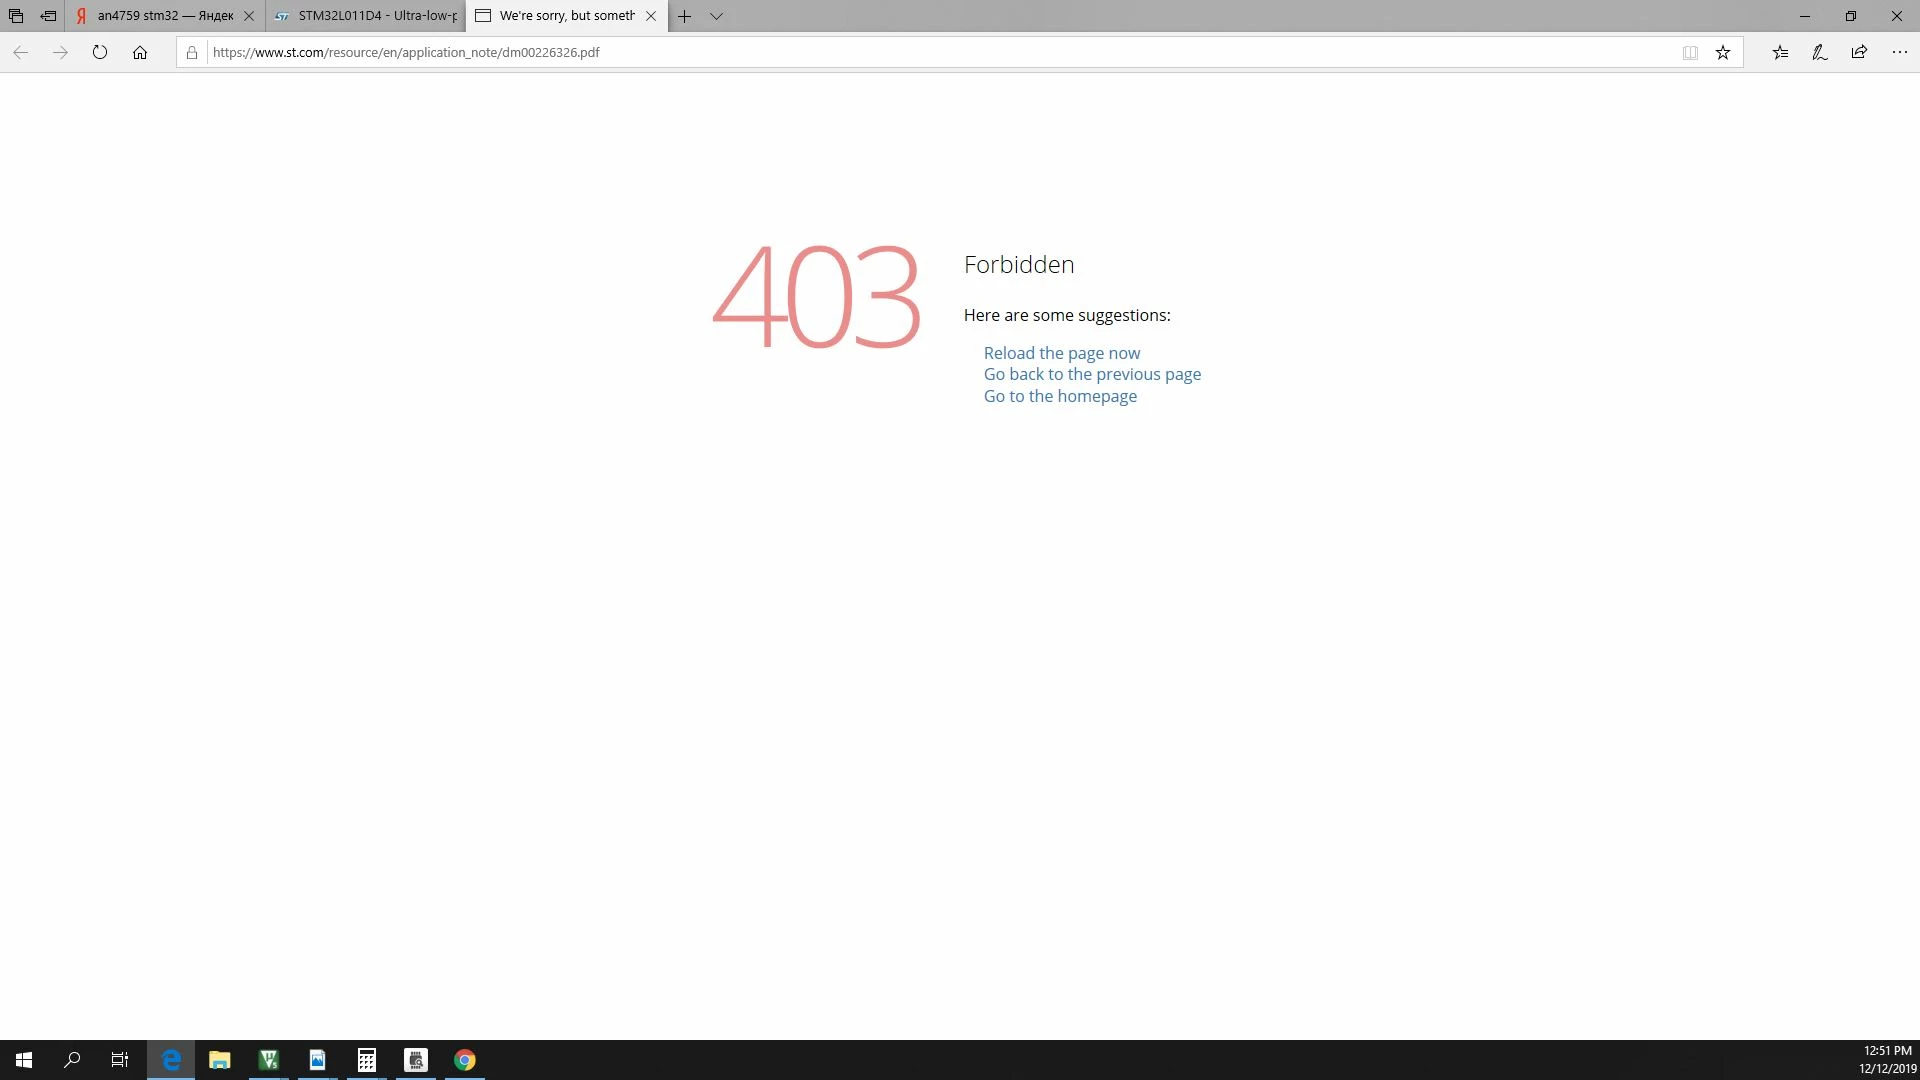Open the reading view icon
This screenshot has width=1920, height=1080.
point(1690,52)
